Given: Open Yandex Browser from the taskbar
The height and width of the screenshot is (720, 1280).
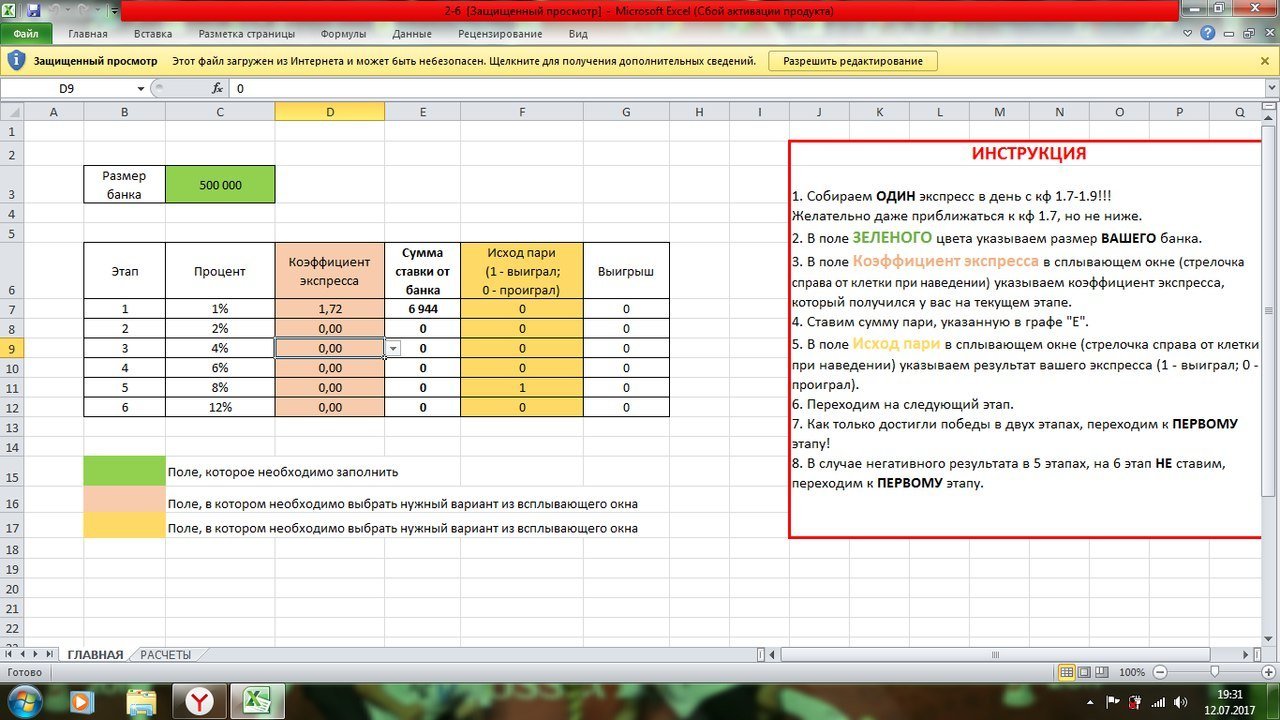Looking at the screenshot, I should (200, 700).
